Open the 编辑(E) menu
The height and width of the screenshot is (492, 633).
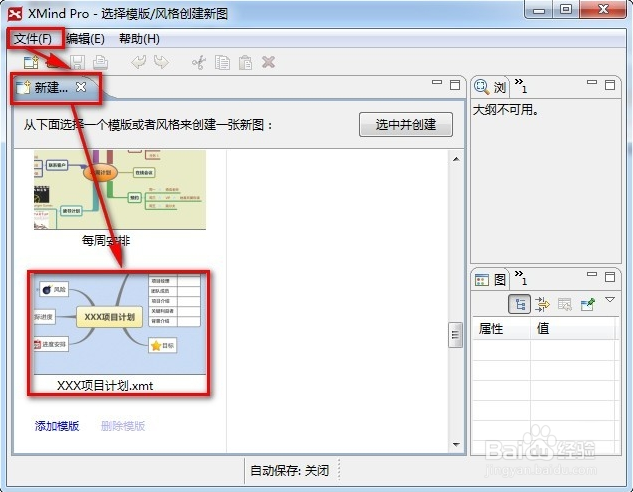[86, 39]
